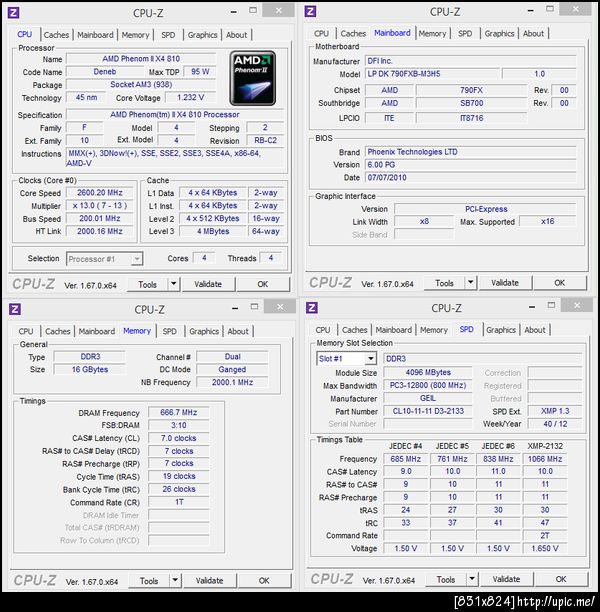
Task: Click the CPU-Z app icon in Mainboard tab window
Action: click(x=310, y=11)
